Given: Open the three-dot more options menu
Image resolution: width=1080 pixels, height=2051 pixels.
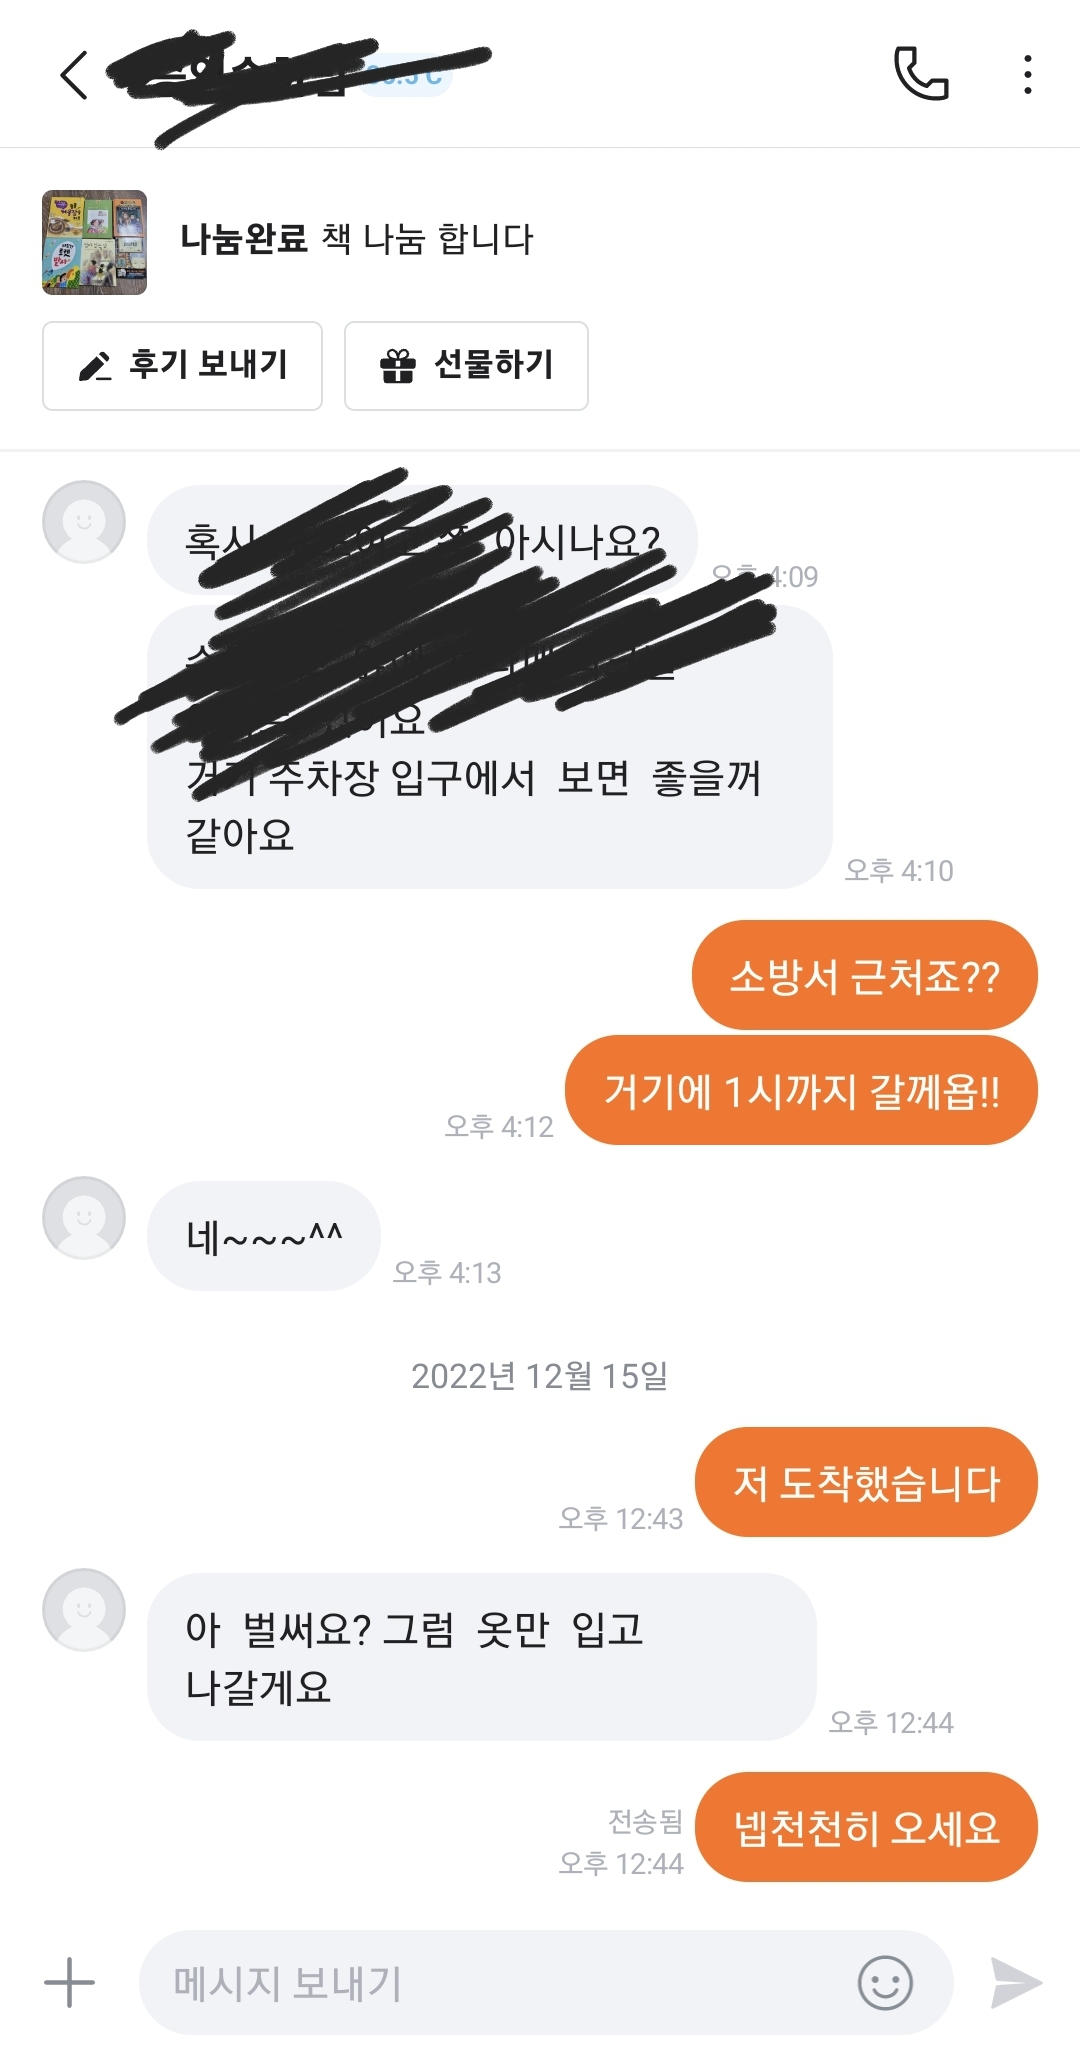Looking at the screenshot, I should (1027, 75).
